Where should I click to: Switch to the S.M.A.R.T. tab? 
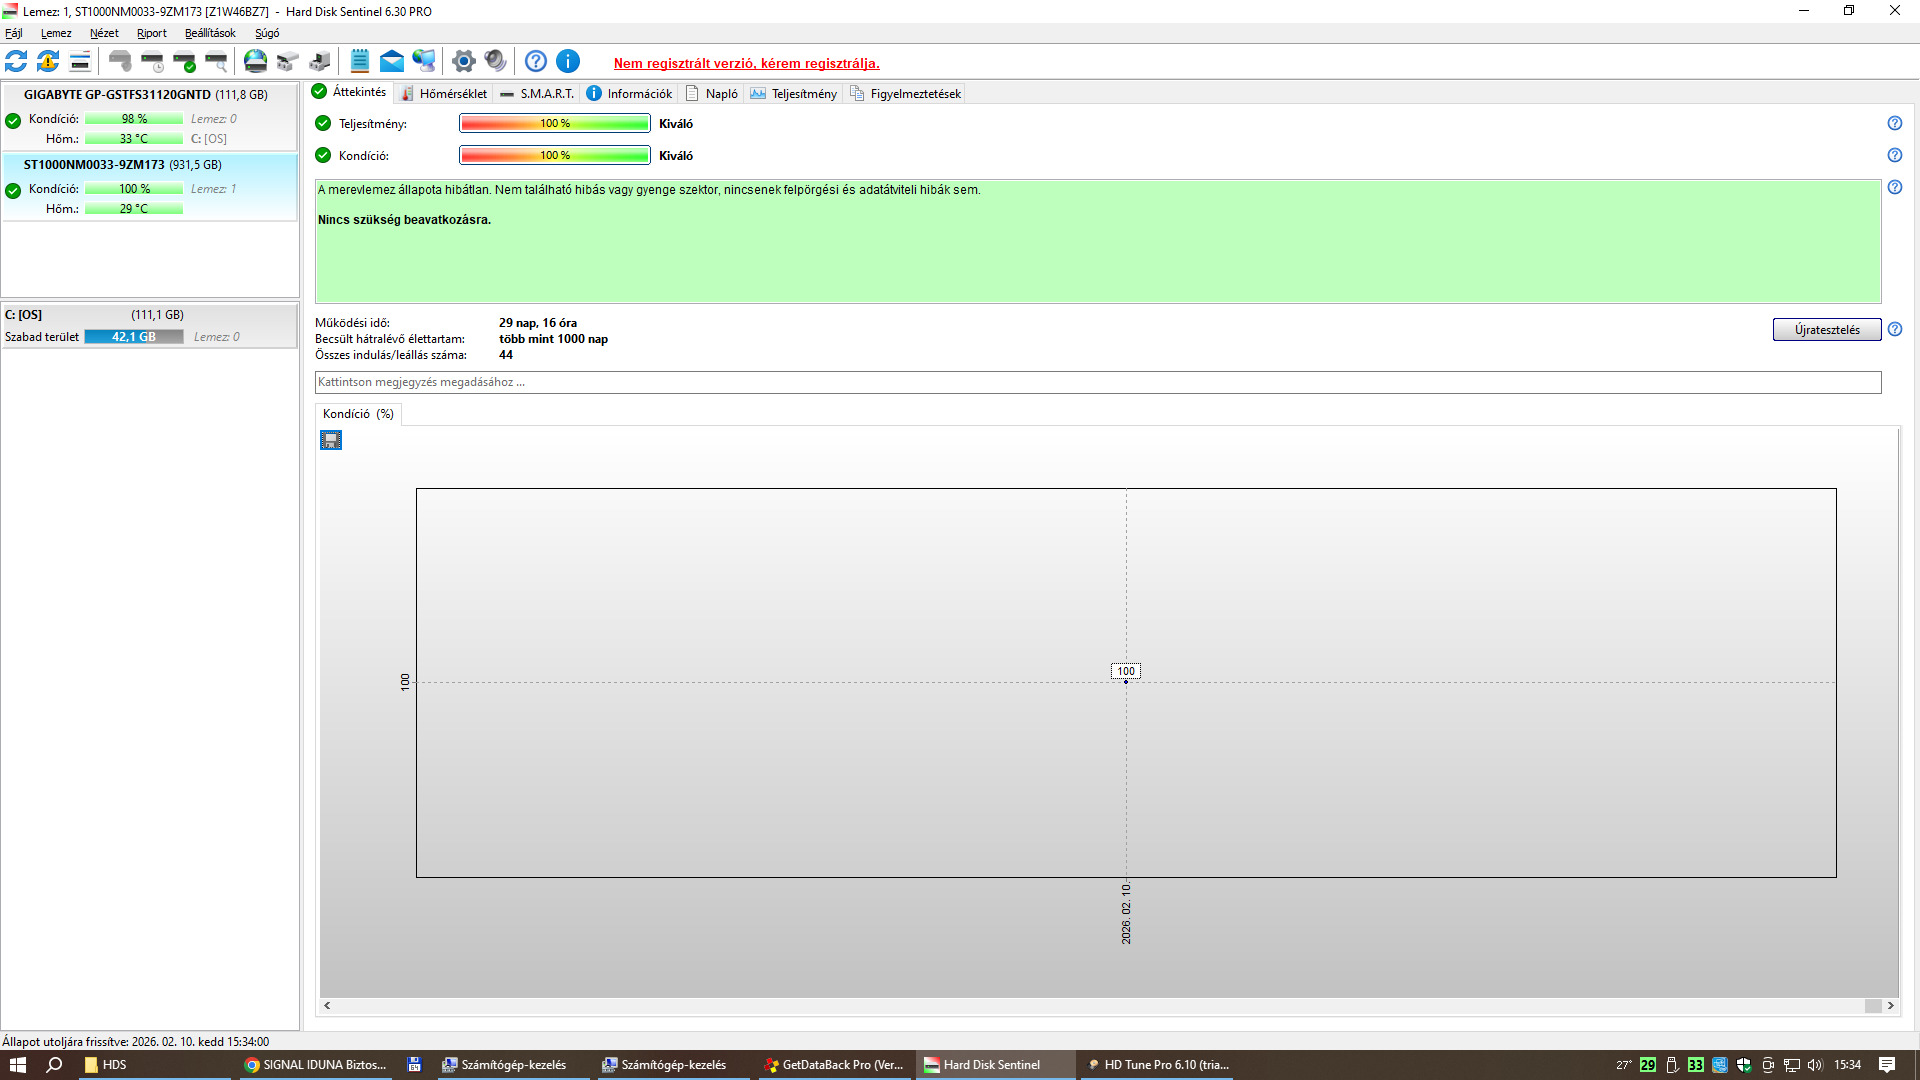[537, 94]
